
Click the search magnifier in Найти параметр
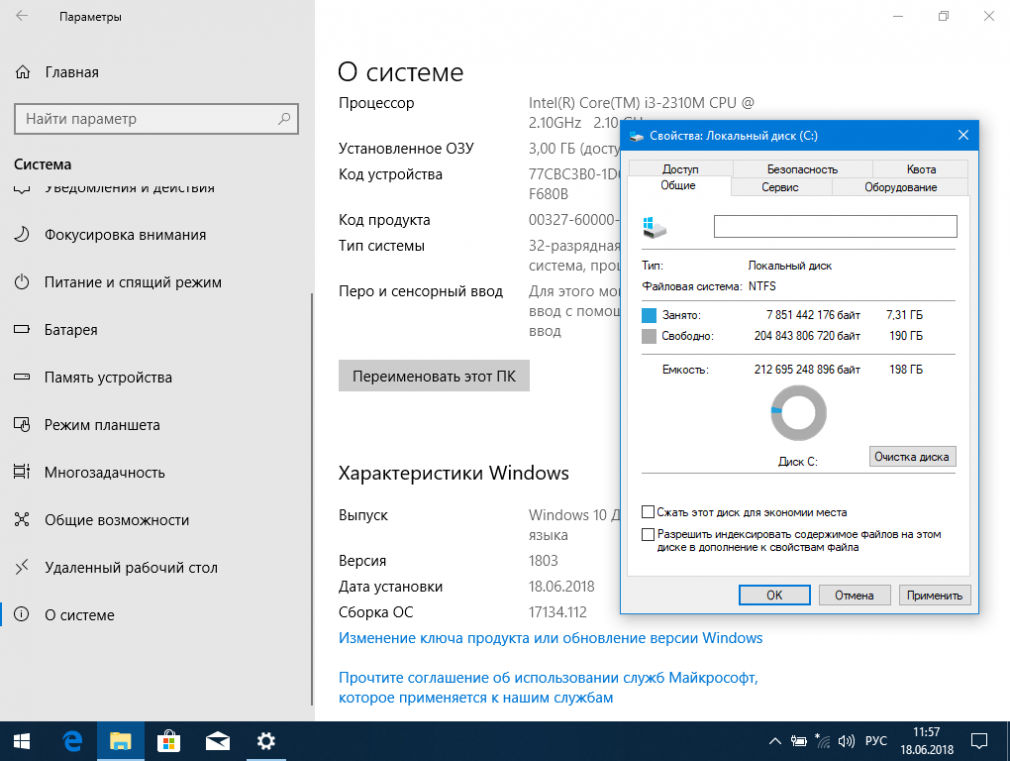(284, 119)
